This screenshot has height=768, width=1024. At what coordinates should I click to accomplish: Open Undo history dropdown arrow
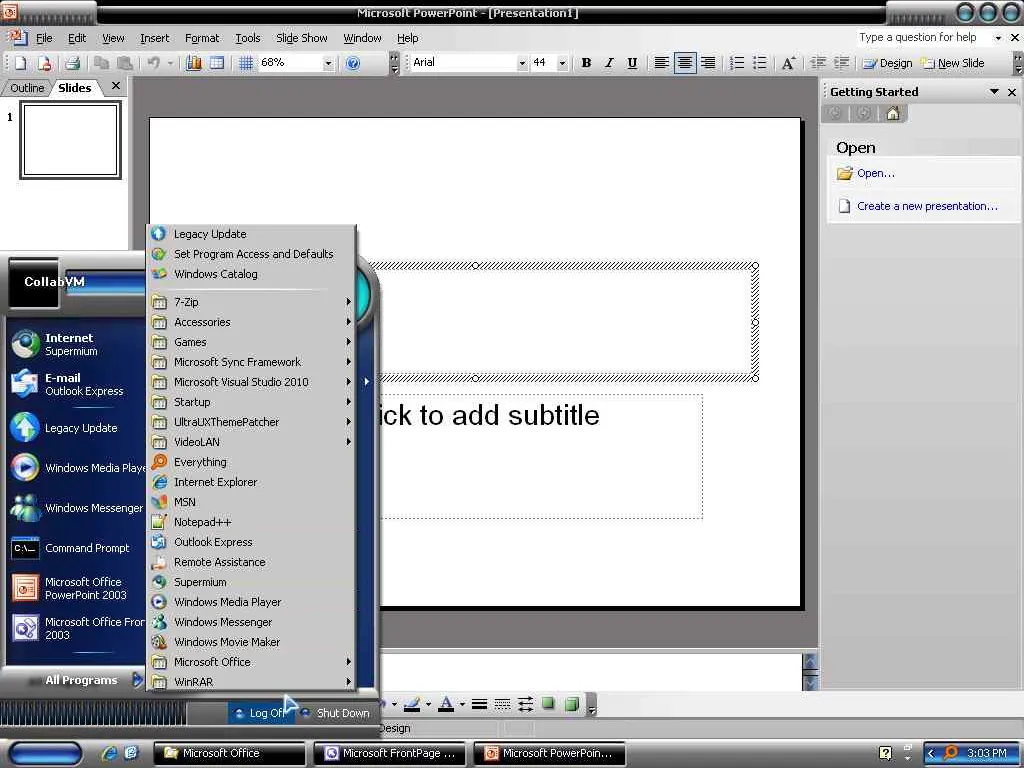[170, 63]
